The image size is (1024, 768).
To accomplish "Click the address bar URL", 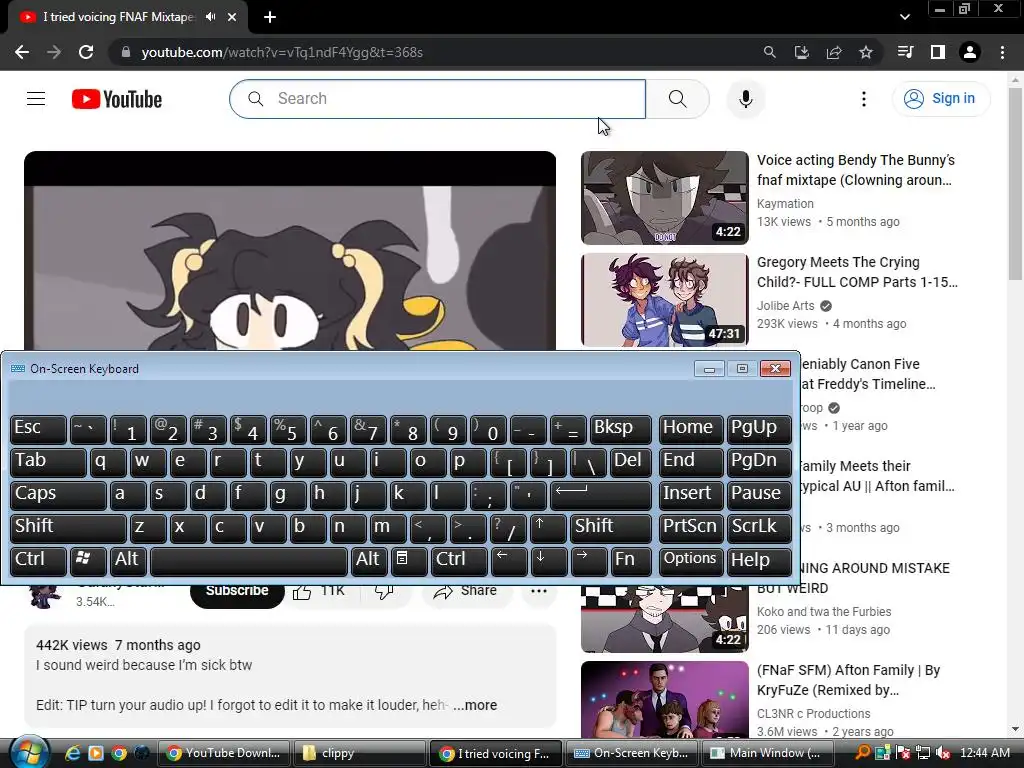I will click(282, 52).
